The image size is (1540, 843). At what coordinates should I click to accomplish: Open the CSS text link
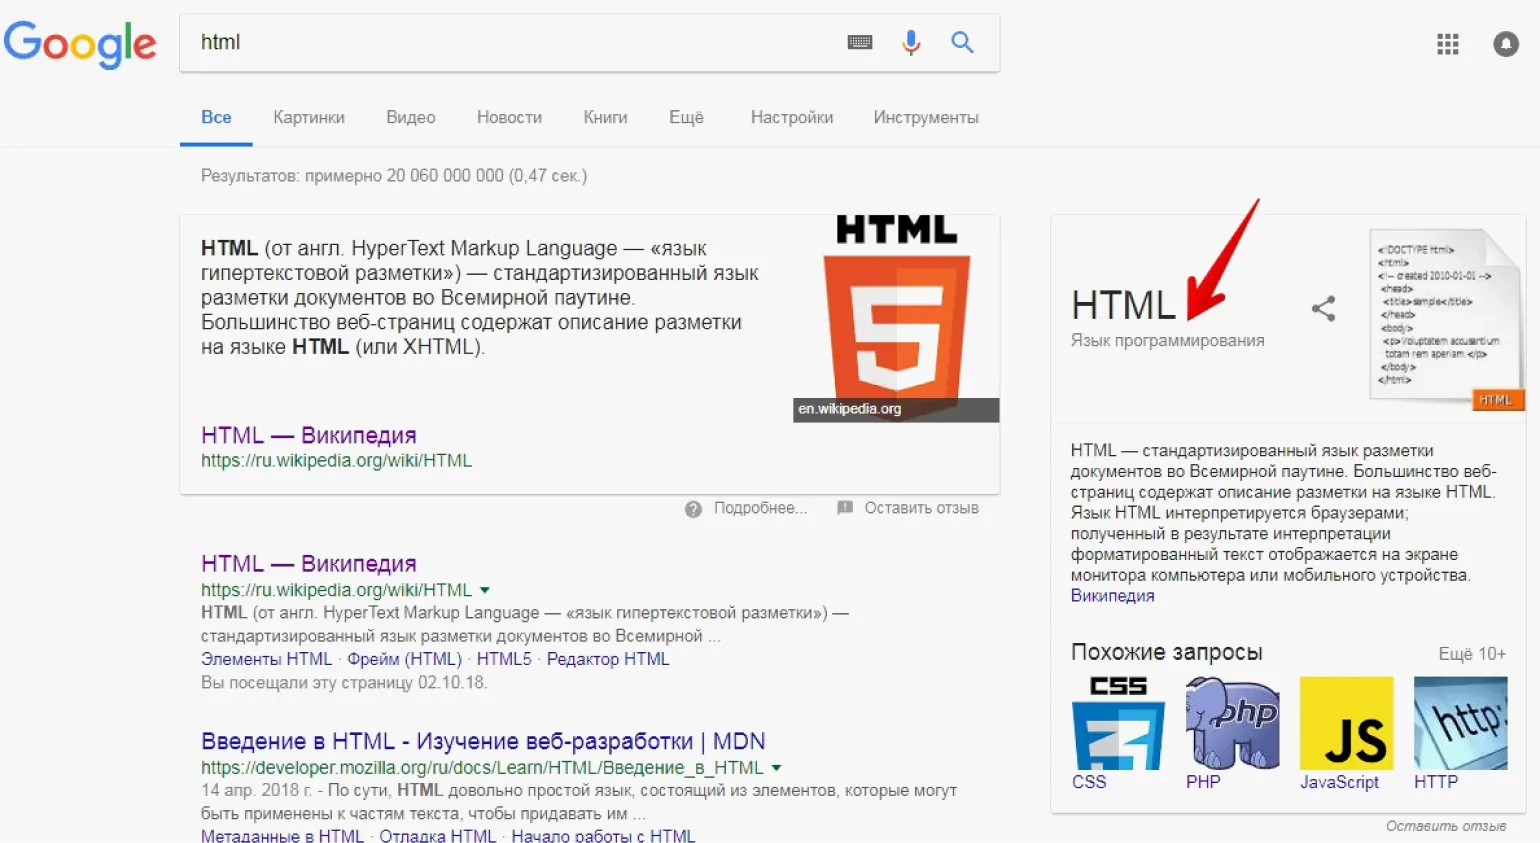[1089, 782]
